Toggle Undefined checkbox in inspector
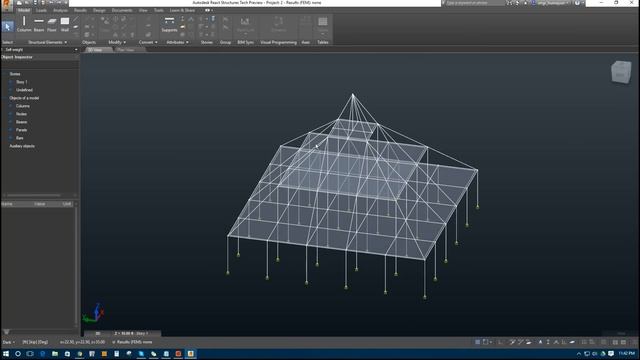Screen dimensions: 640x360 [x=11, y=90]
